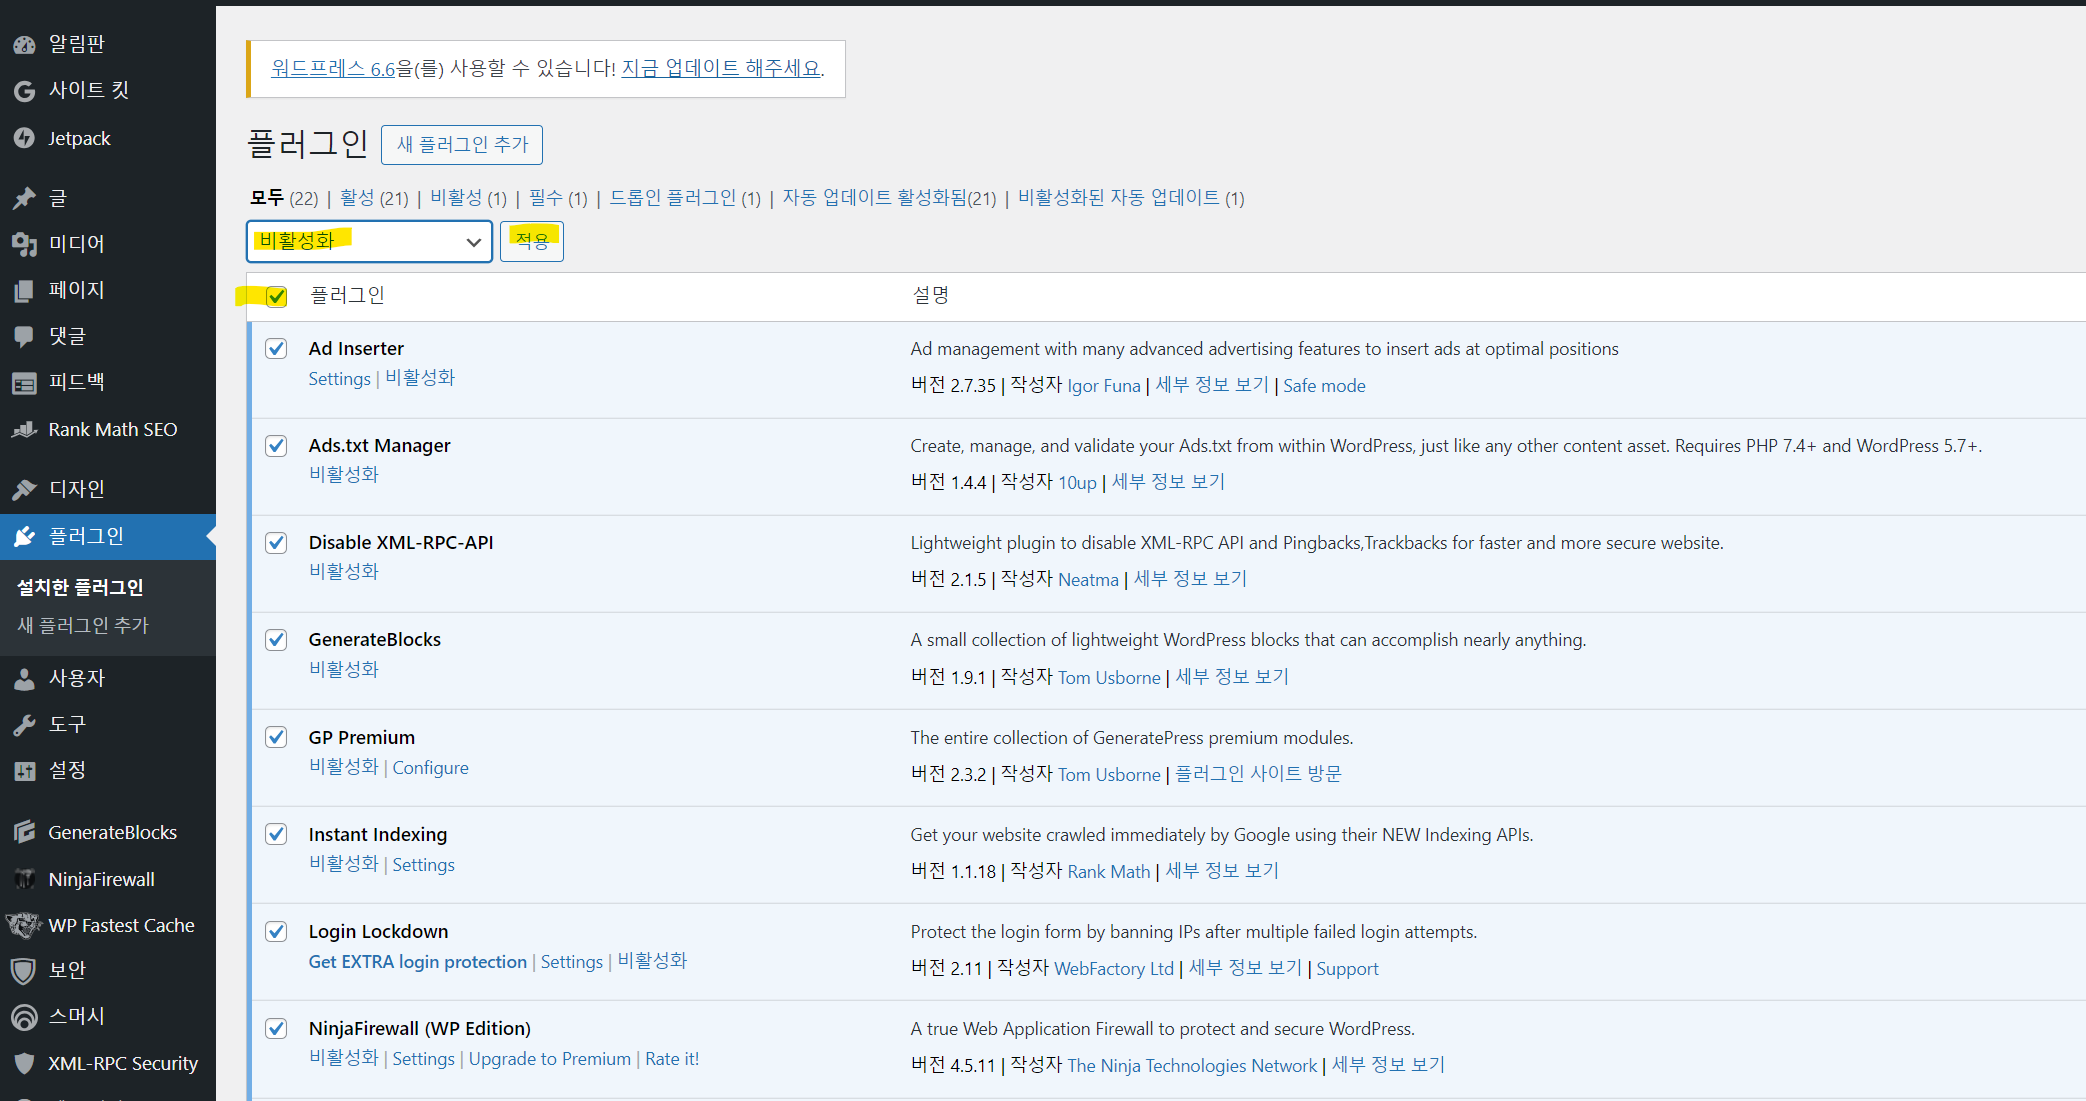
Task: Click the 새 플러그인 추가 button
Action: 462,145
